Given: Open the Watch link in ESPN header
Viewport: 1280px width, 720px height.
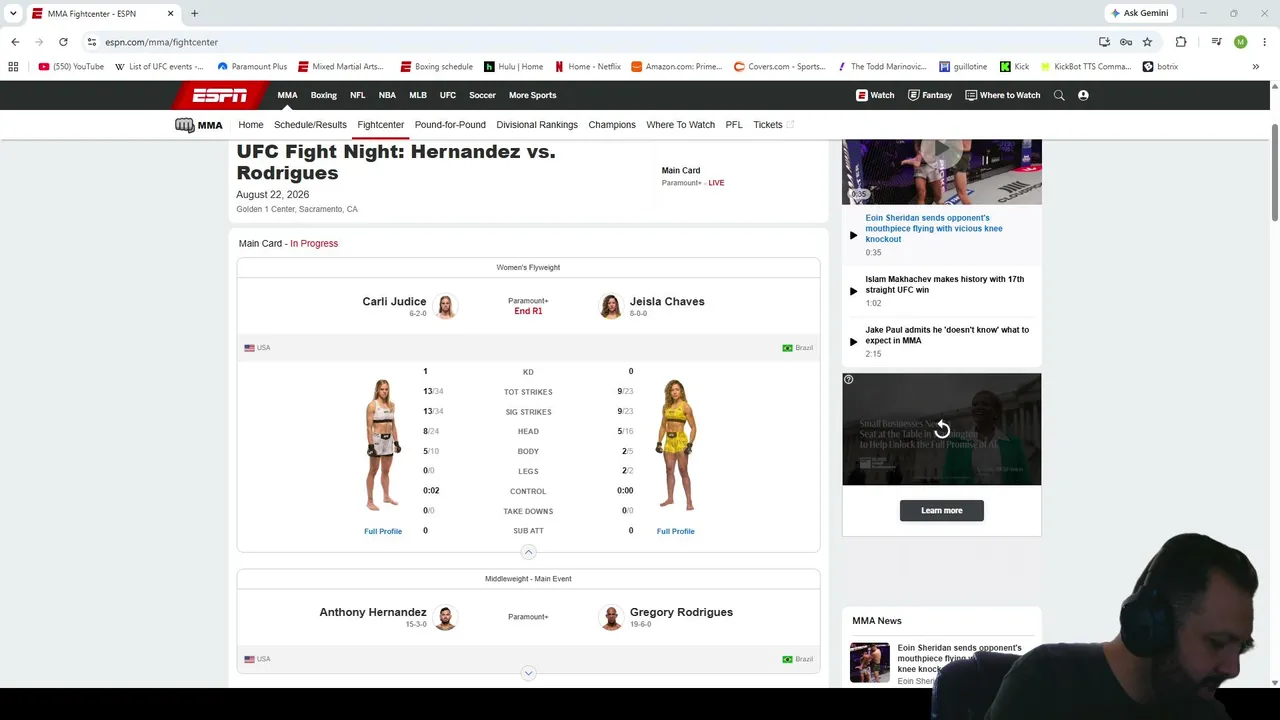Looking at the screenshot, I should (875, 95).
